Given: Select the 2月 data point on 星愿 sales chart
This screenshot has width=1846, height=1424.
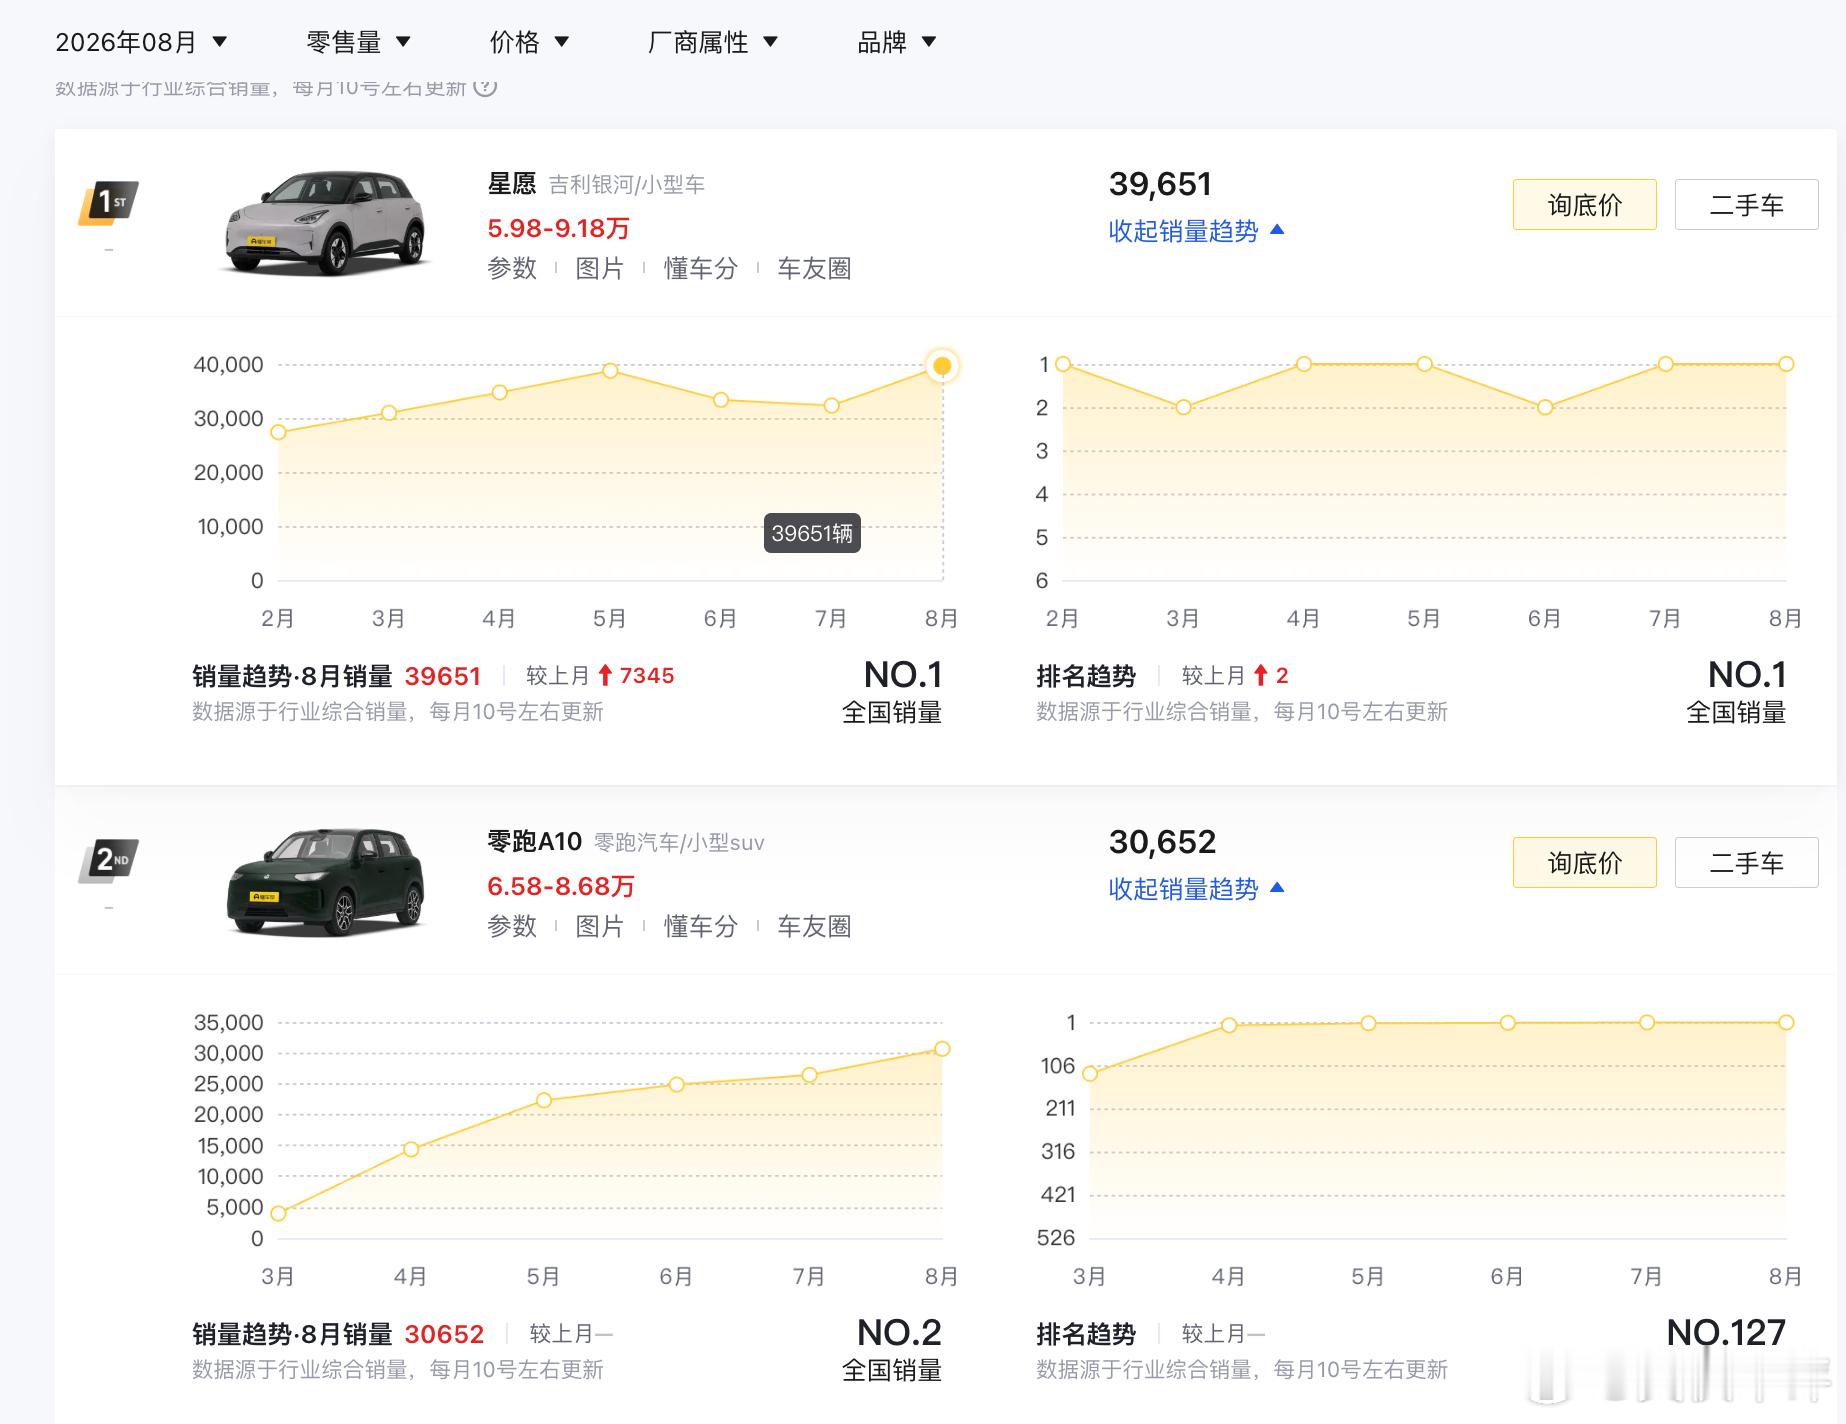Looking at the screenshot, I should tap(279, 432).
